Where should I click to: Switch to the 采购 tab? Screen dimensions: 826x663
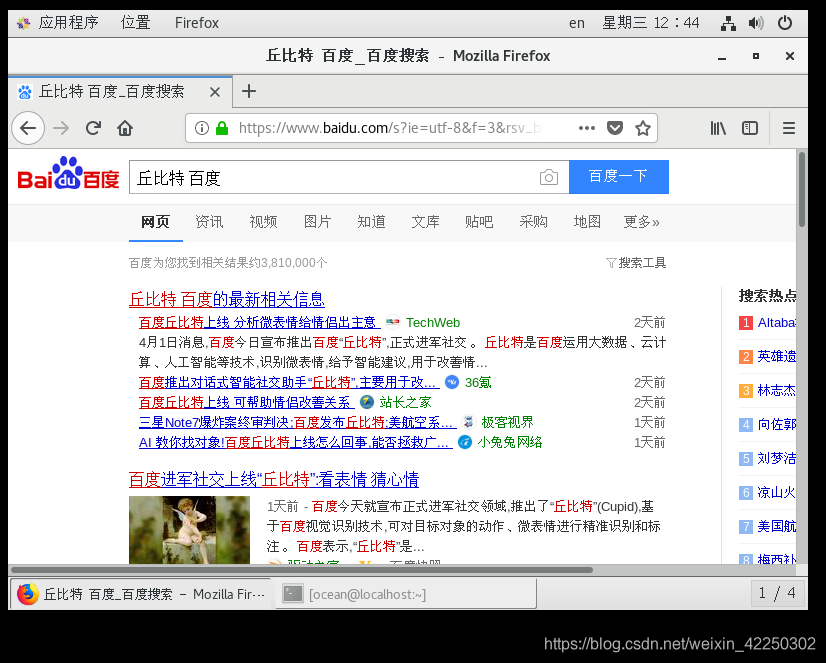tap(534, 222)
